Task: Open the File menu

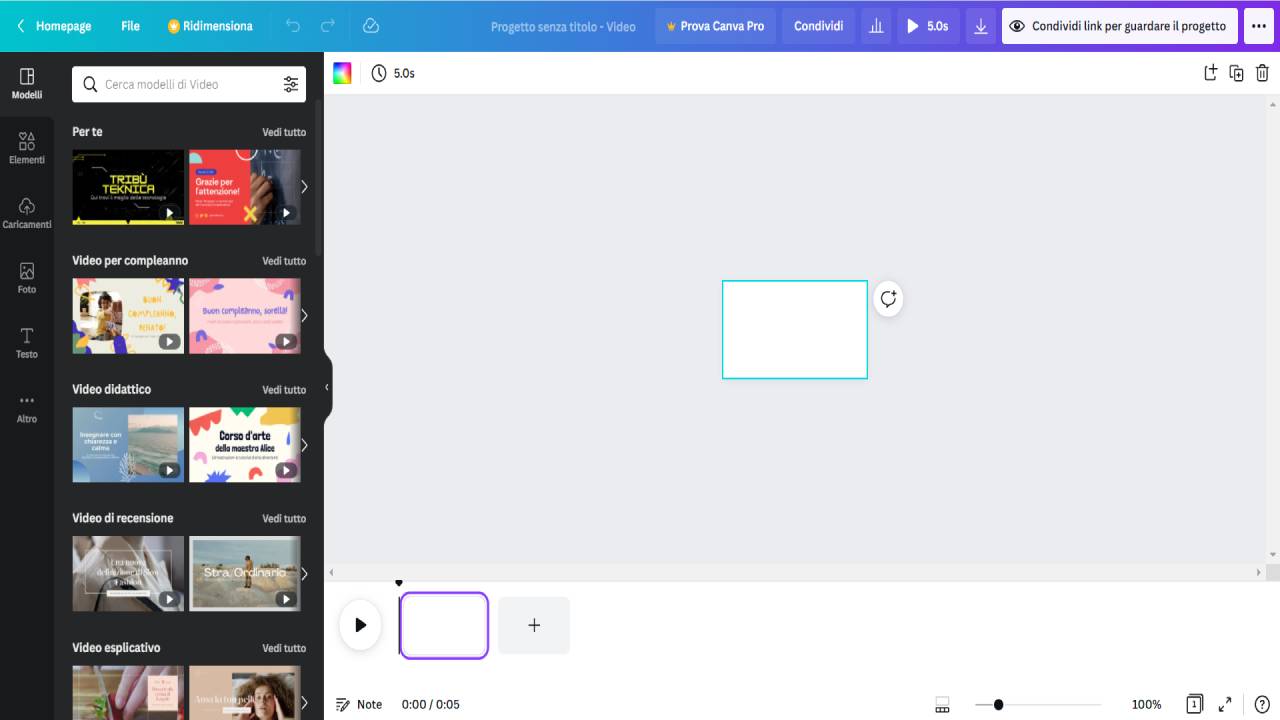Action: pyautogui.click(x=129, y=26)
